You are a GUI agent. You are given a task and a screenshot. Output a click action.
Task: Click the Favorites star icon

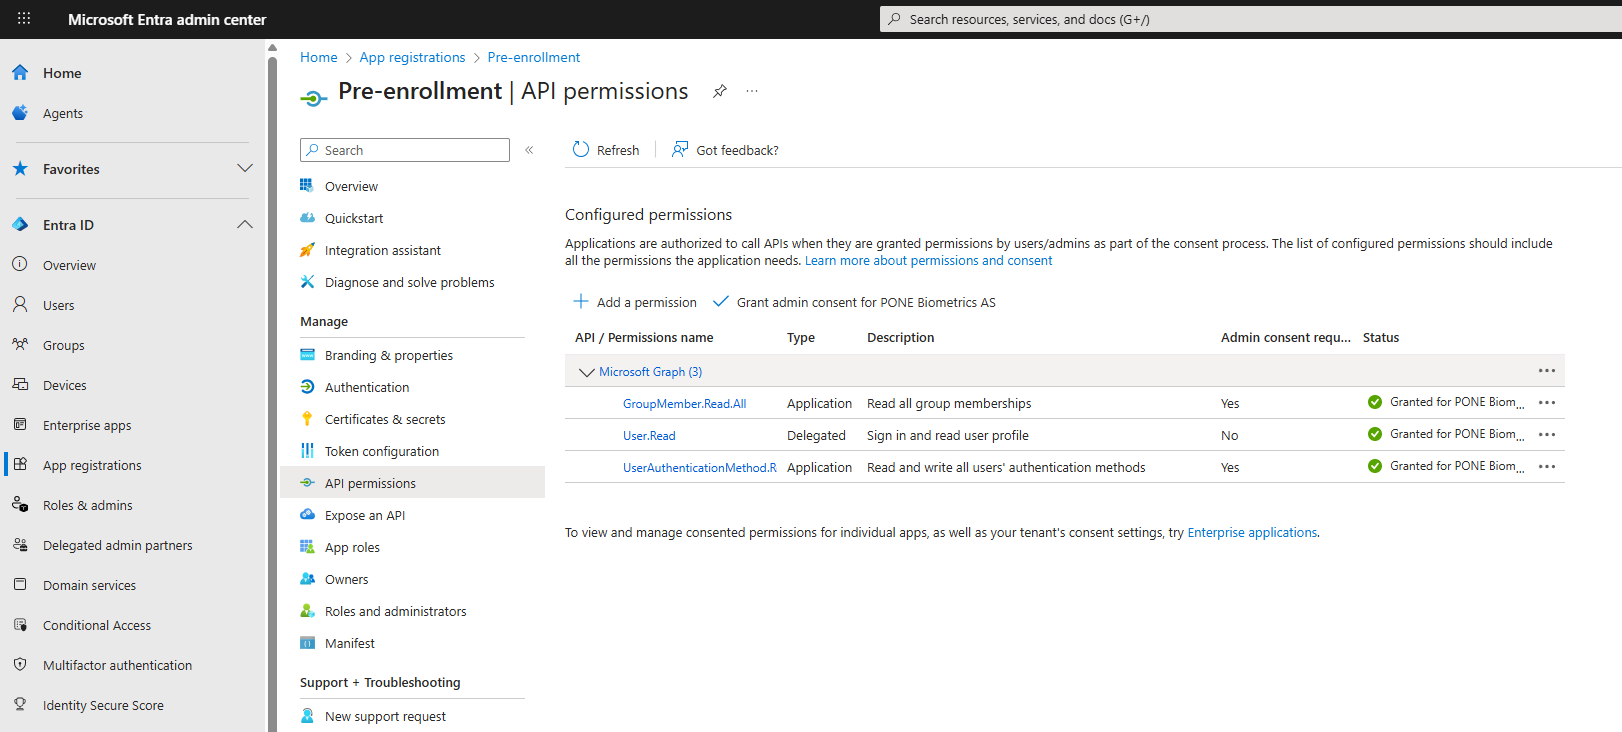coord(20,169)
